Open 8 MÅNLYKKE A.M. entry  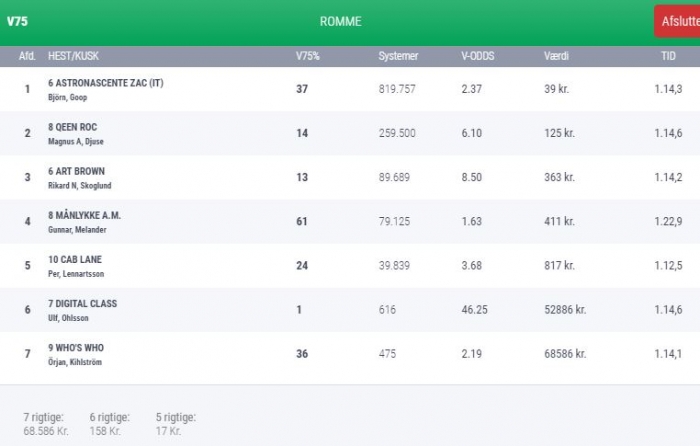tap(84, 215)
